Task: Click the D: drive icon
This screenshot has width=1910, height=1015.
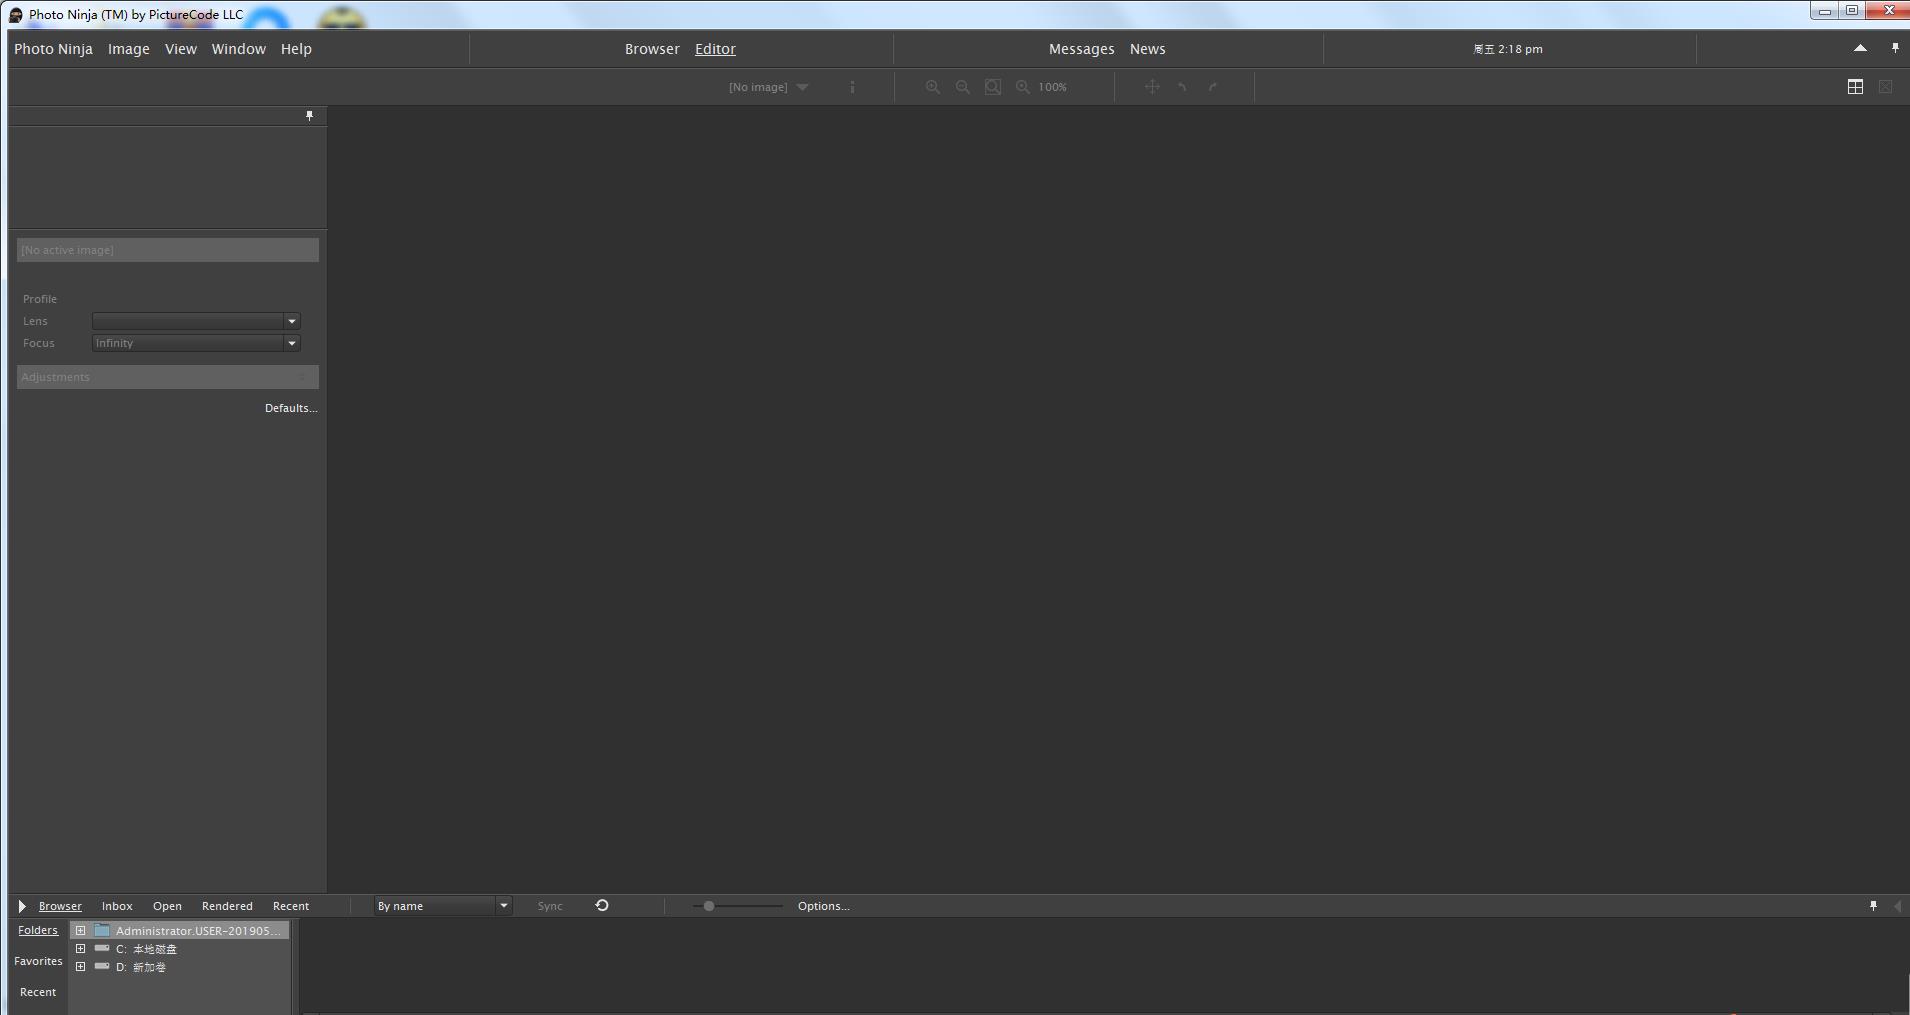Action: click(102, 966)
